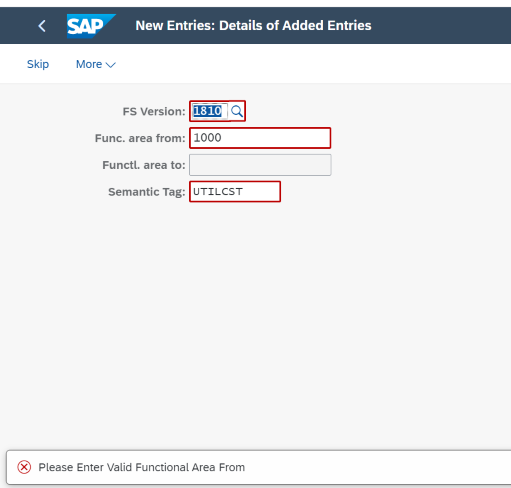This screenshot has width=511, height=488.
Task: Click the red error icon in status bar
Action: 24,467
